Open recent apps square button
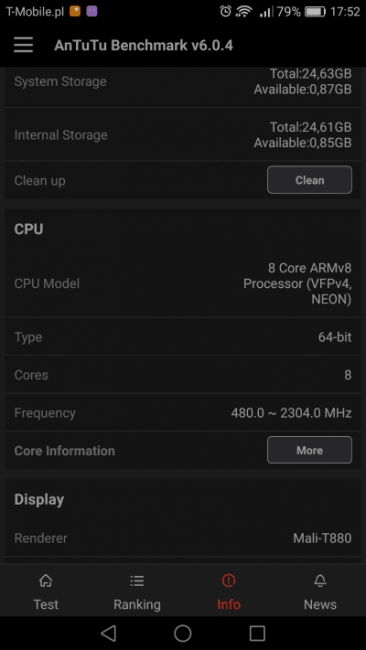The image size is (366, 650). tap(257, 633)
